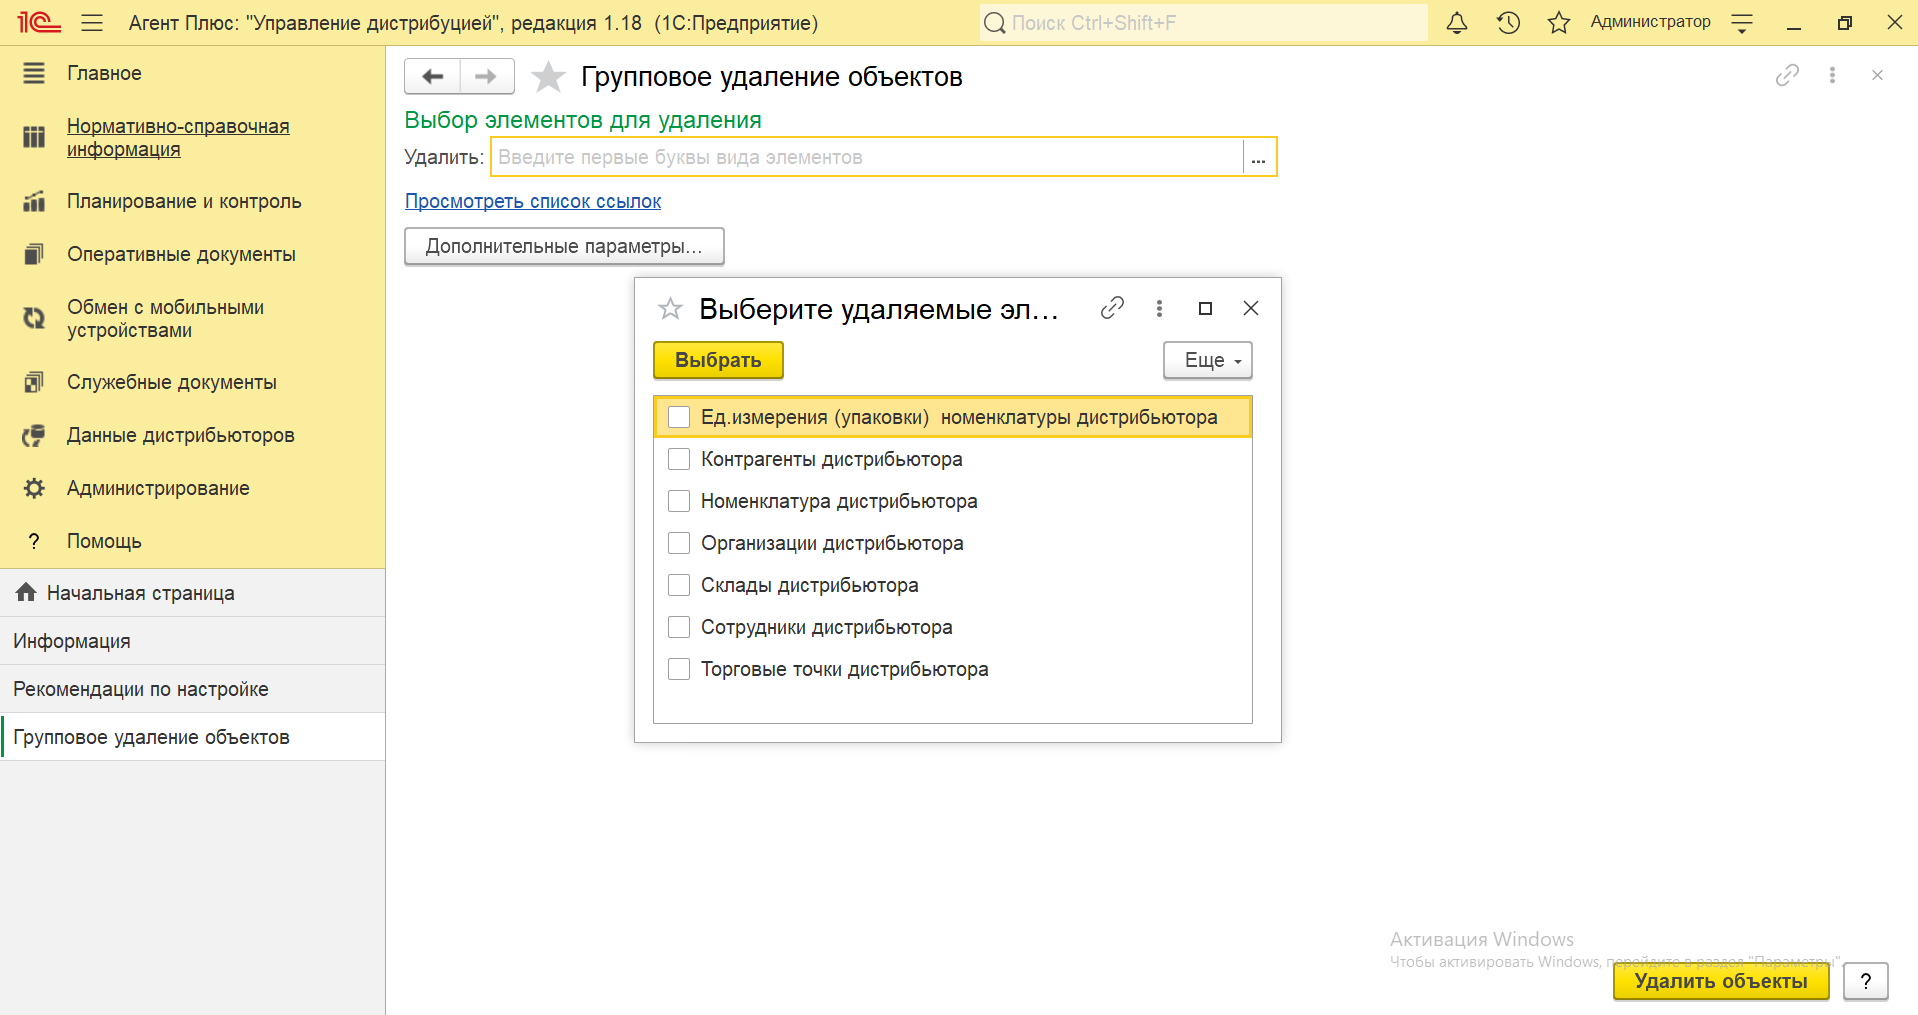Click the Удалить input field
Screen dimensions: 1918x1015
pos(866,157)
